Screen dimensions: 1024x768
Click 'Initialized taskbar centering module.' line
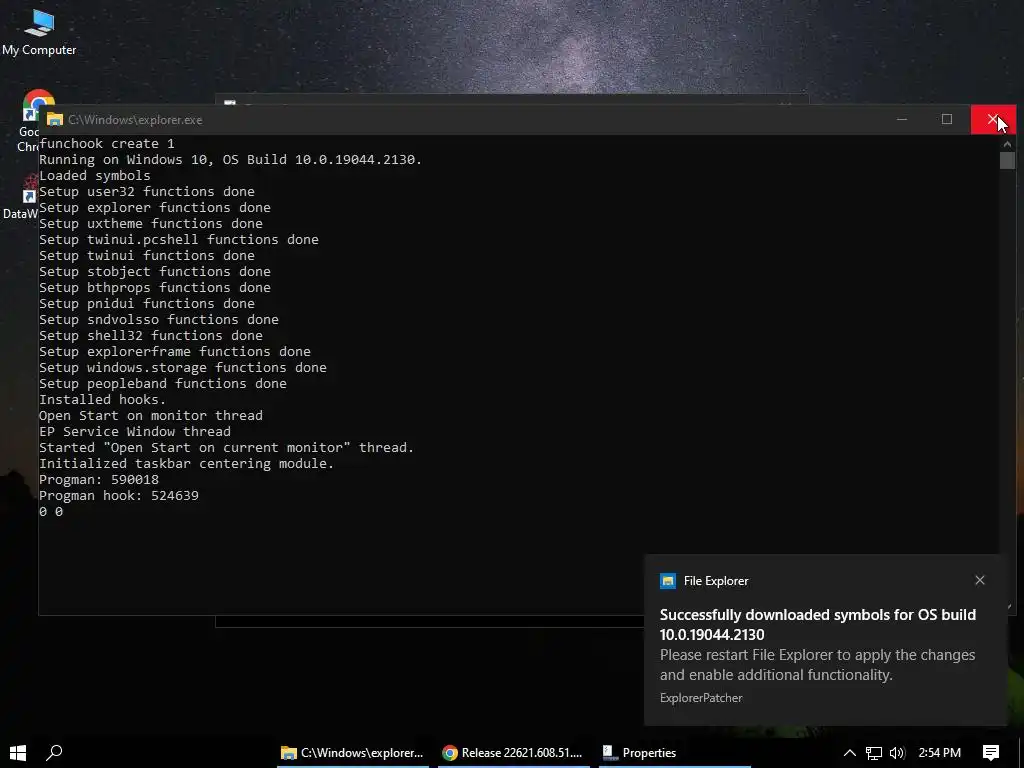coord(186,464)
